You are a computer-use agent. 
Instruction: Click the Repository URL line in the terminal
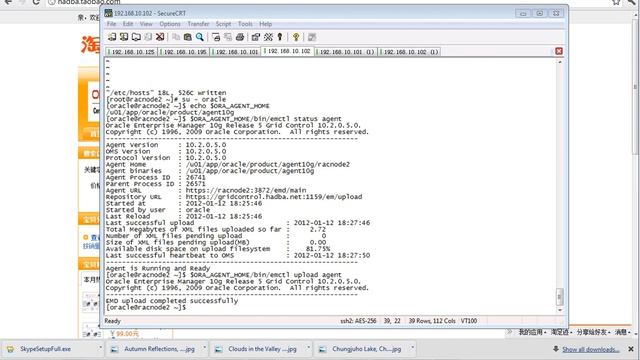tap(233, 197)
